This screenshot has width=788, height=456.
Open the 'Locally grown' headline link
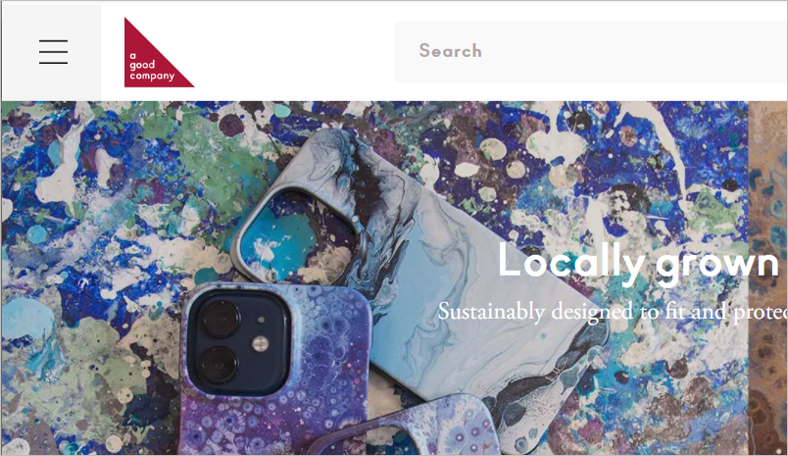coord(638,263)
